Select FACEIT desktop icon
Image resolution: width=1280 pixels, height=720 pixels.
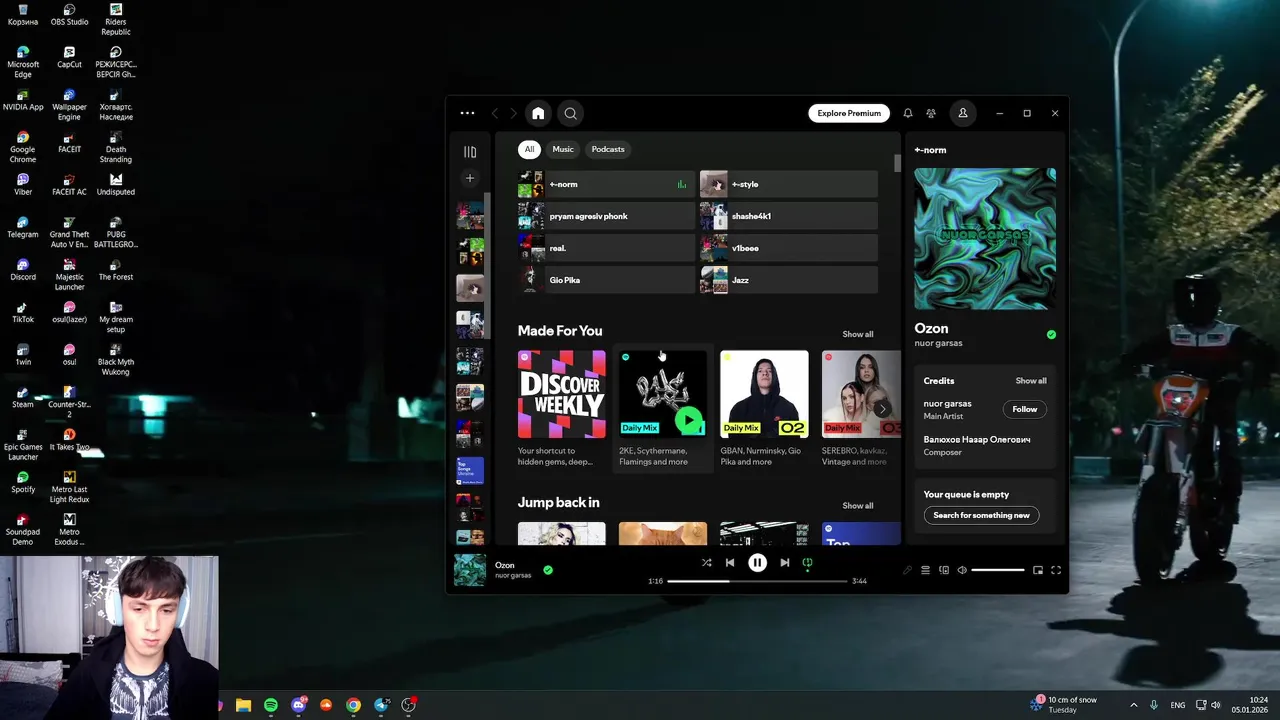pos(69,143)
